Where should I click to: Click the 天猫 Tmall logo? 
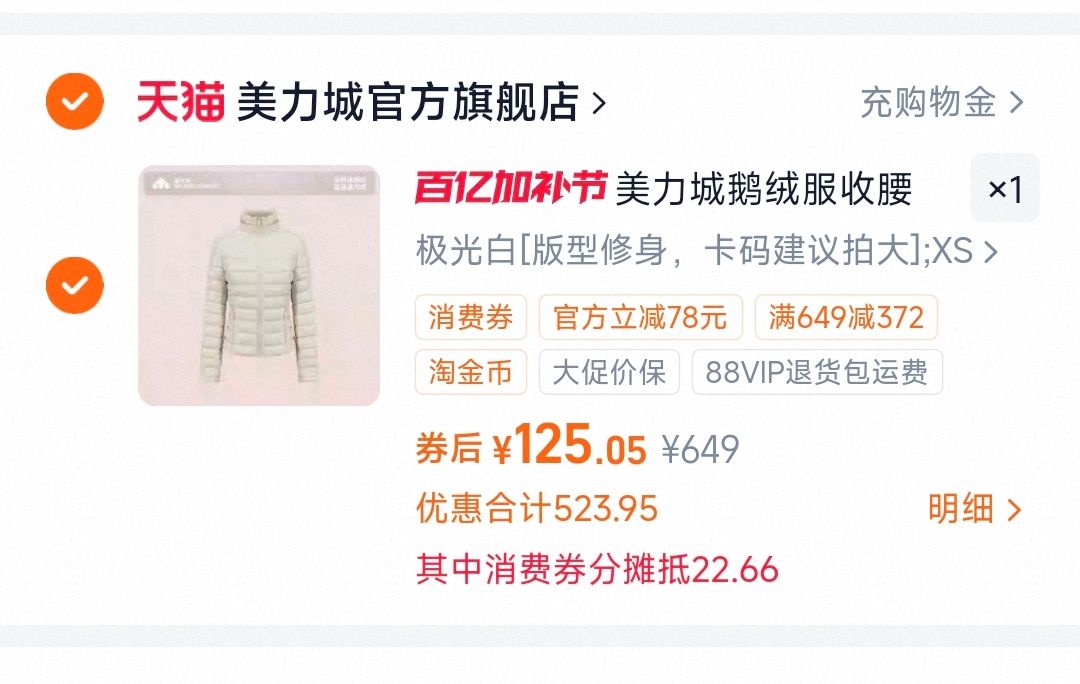[180, 102]
